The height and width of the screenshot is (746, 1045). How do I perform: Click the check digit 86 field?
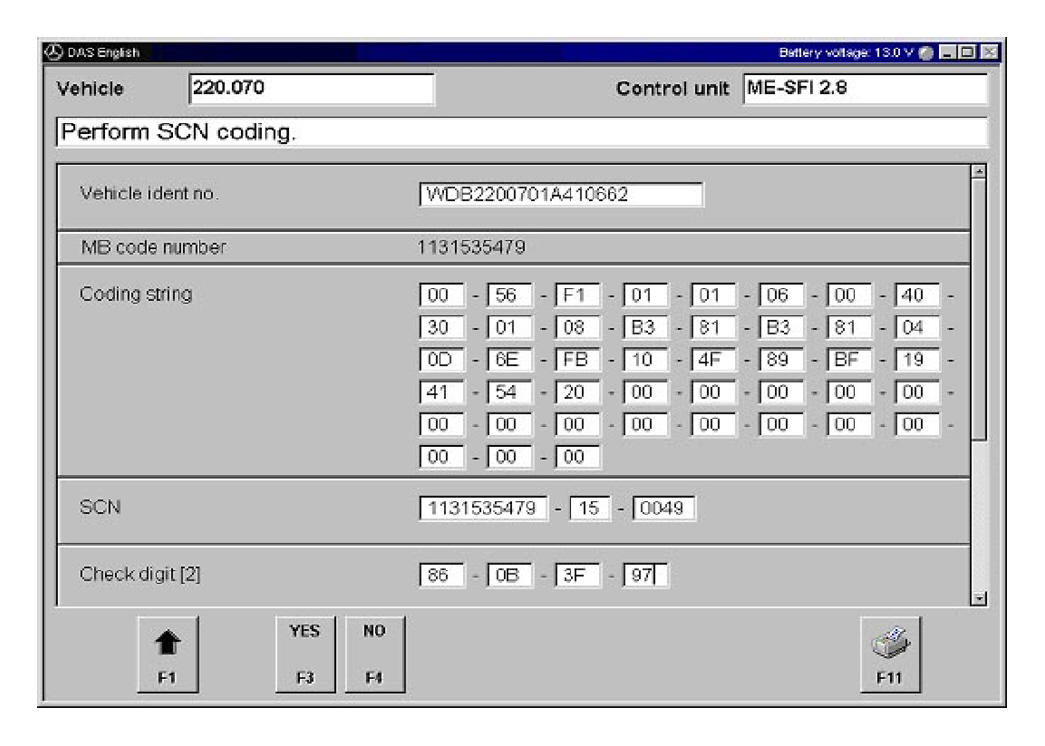[440, 577]
